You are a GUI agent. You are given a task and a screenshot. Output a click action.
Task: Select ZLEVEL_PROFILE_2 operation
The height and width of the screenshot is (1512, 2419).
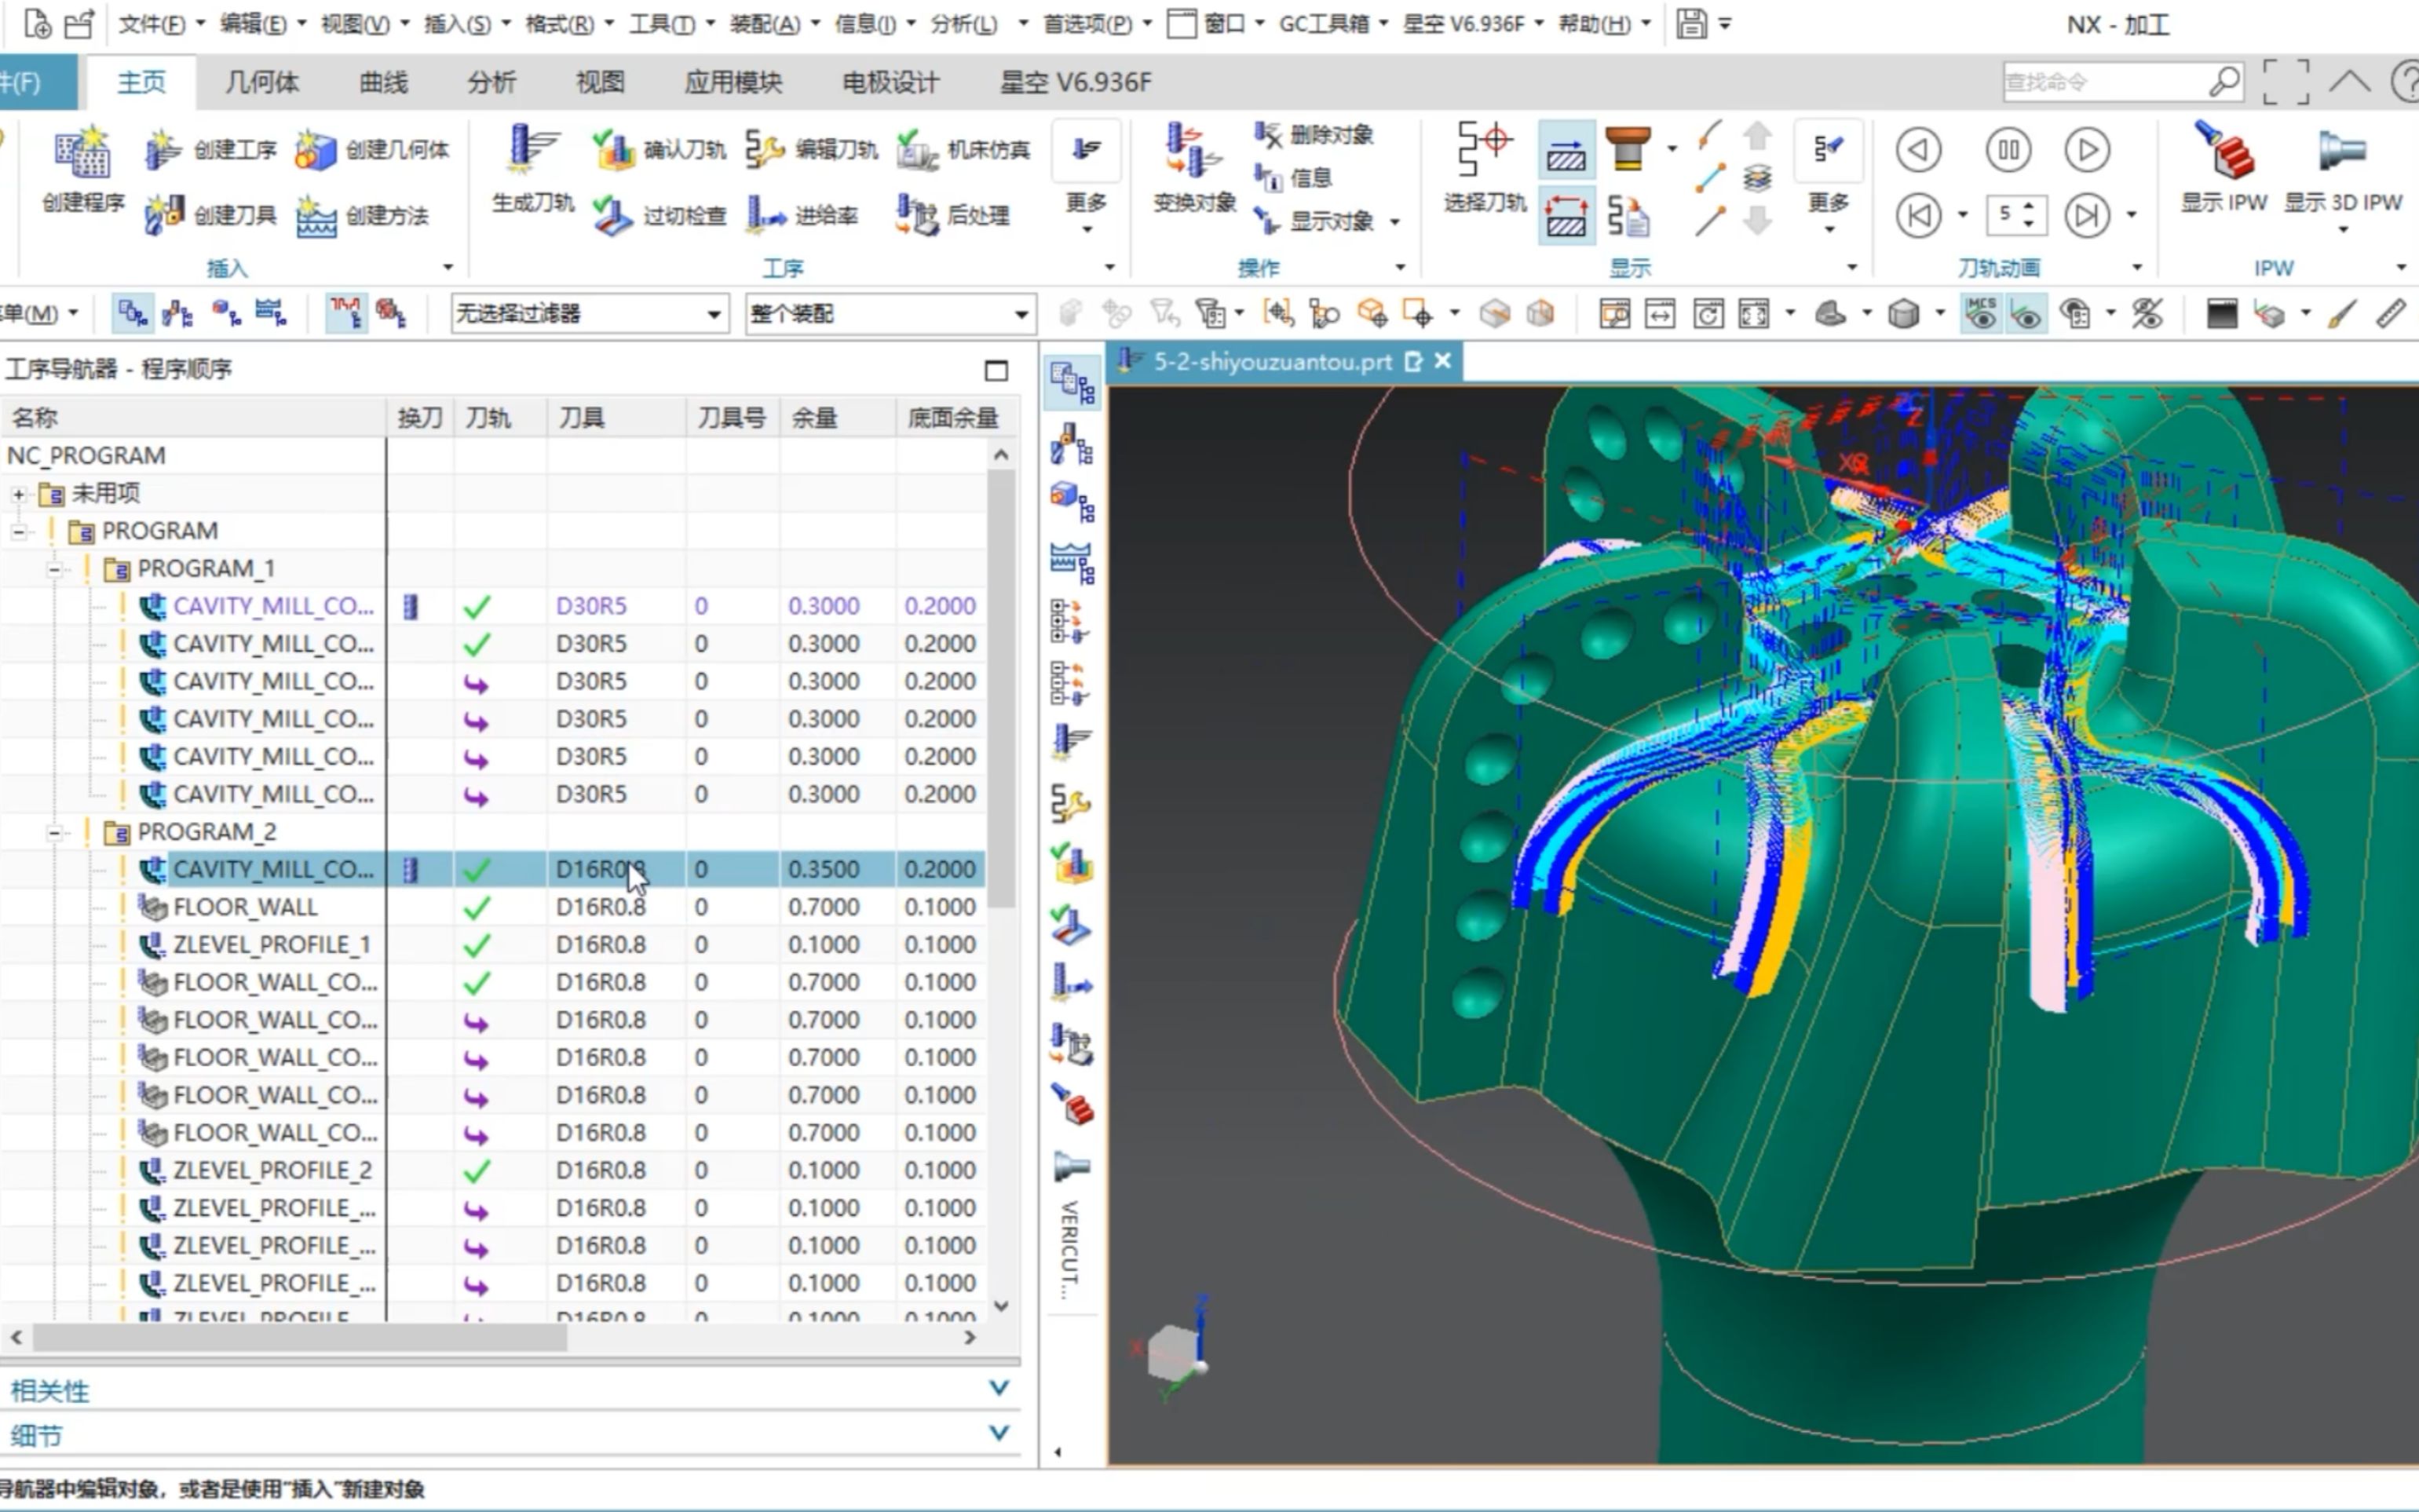tap(493, 1171)
